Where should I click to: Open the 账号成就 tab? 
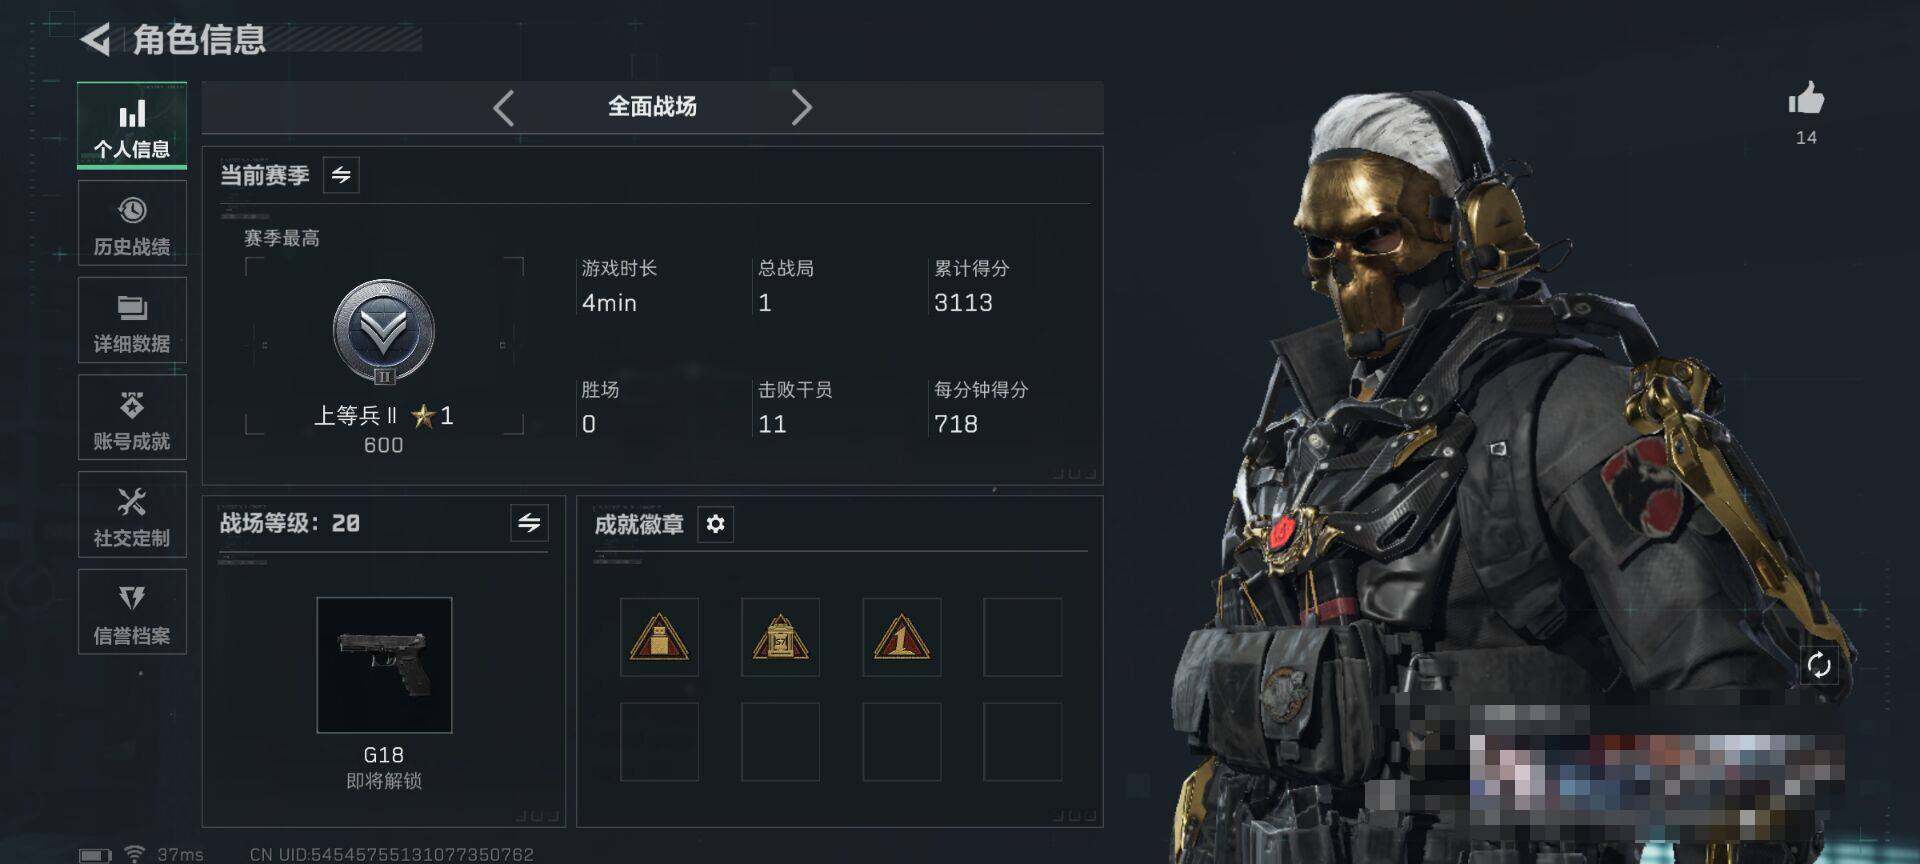[x=132, y=417]
